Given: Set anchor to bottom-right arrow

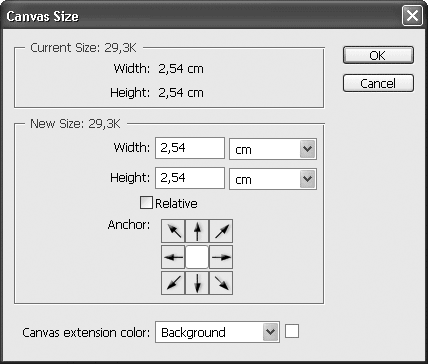Looking at the screenshot, I should coord(221,283).
